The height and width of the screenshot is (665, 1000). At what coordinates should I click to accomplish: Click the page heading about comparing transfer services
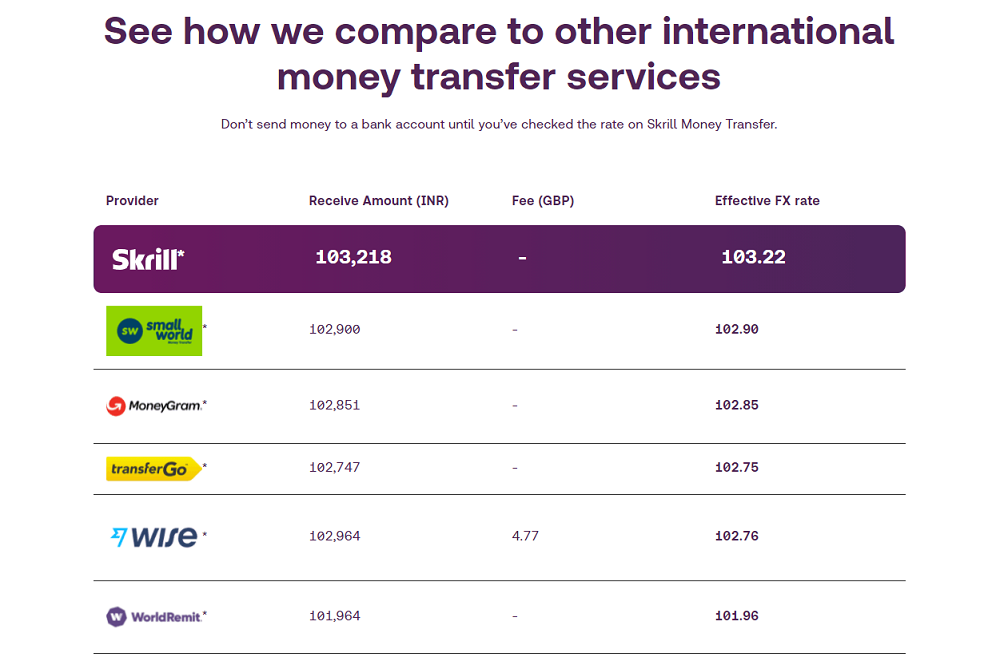pos(499,54)
